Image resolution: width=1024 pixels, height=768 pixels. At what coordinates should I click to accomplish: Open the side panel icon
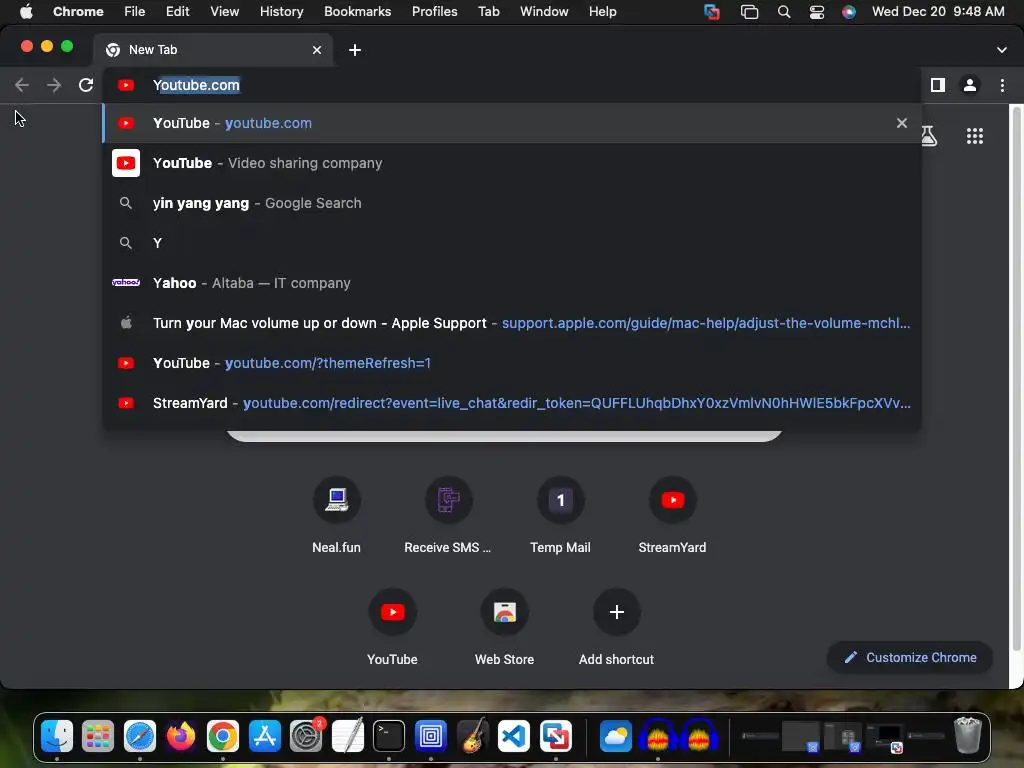(938, 85)
